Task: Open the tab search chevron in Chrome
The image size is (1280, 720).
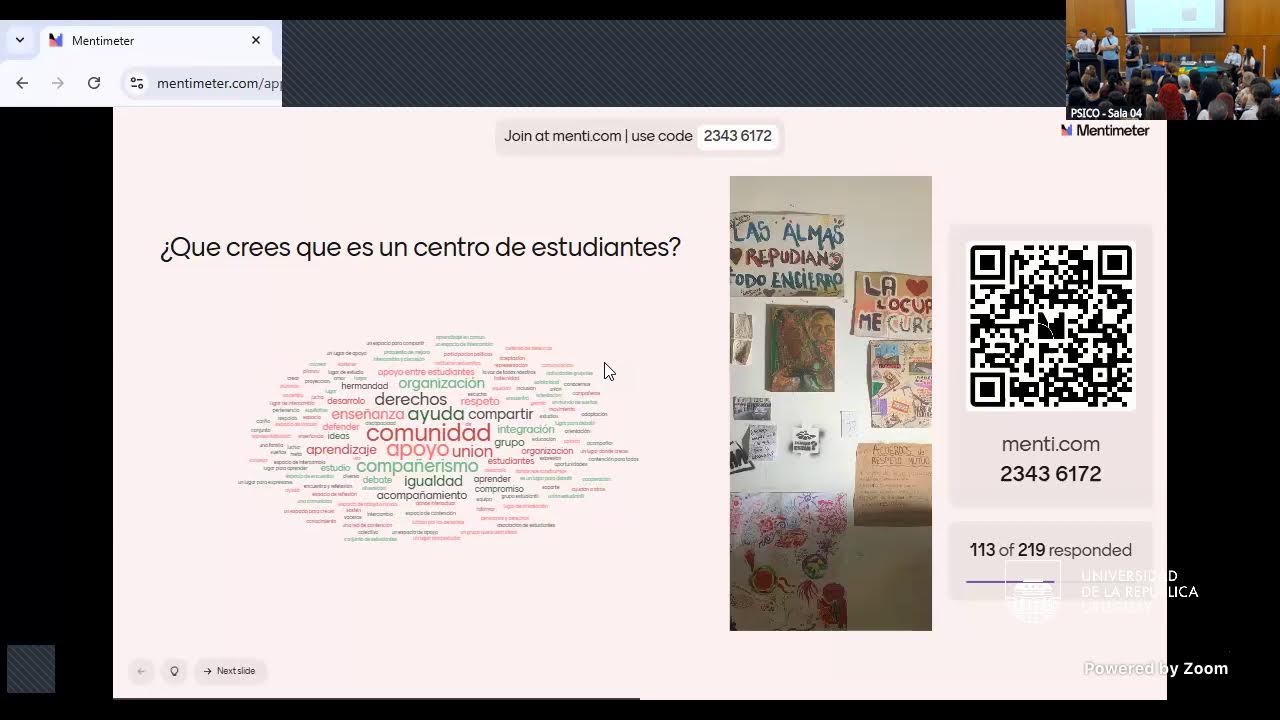Action: tap(19, 41)
